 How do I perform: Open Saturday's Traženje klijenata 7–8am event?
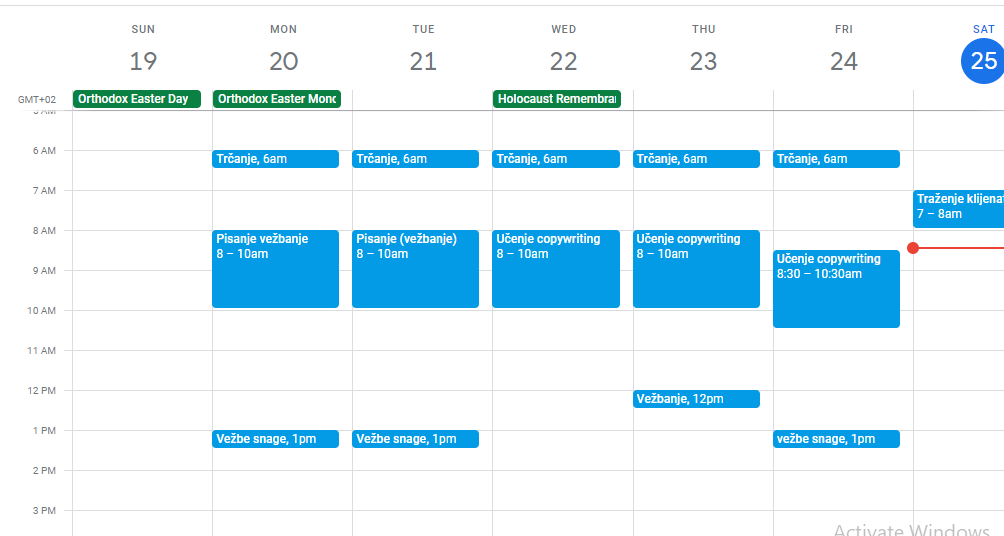[958, 208]
